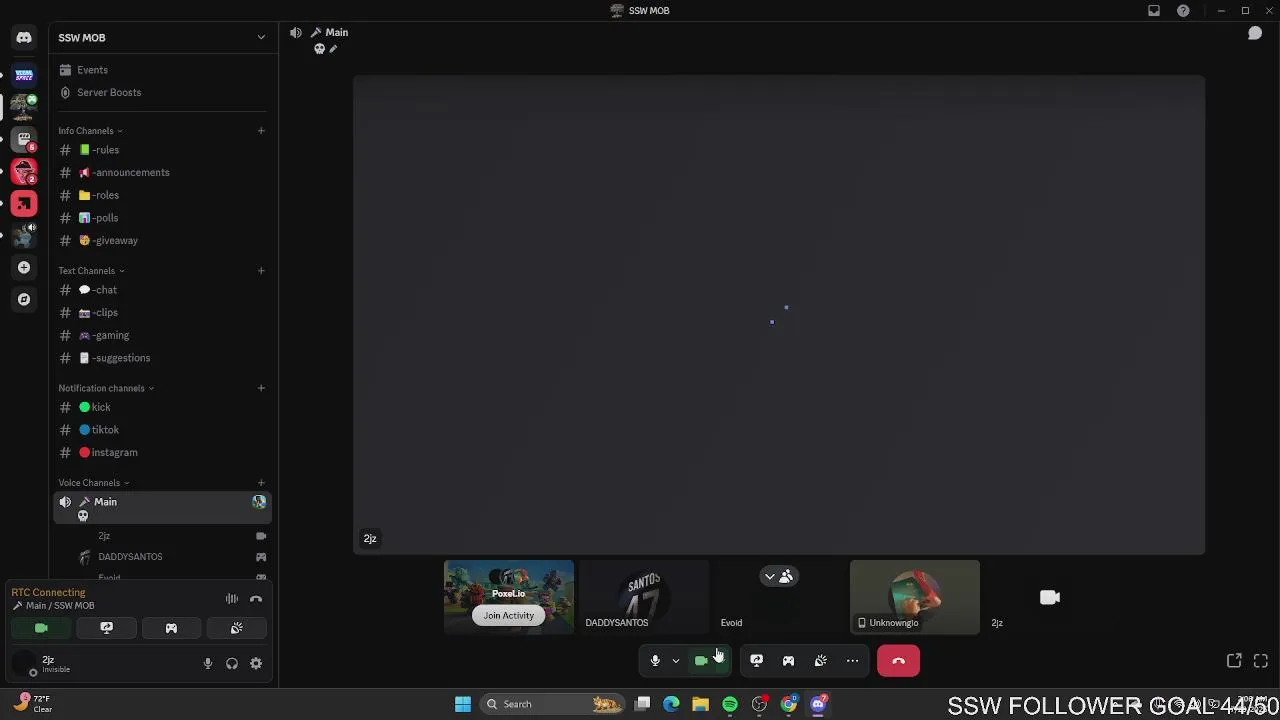Open the Discover servers compass icon
Screen dimensions: 1280x720
click(x=24, y=299)
